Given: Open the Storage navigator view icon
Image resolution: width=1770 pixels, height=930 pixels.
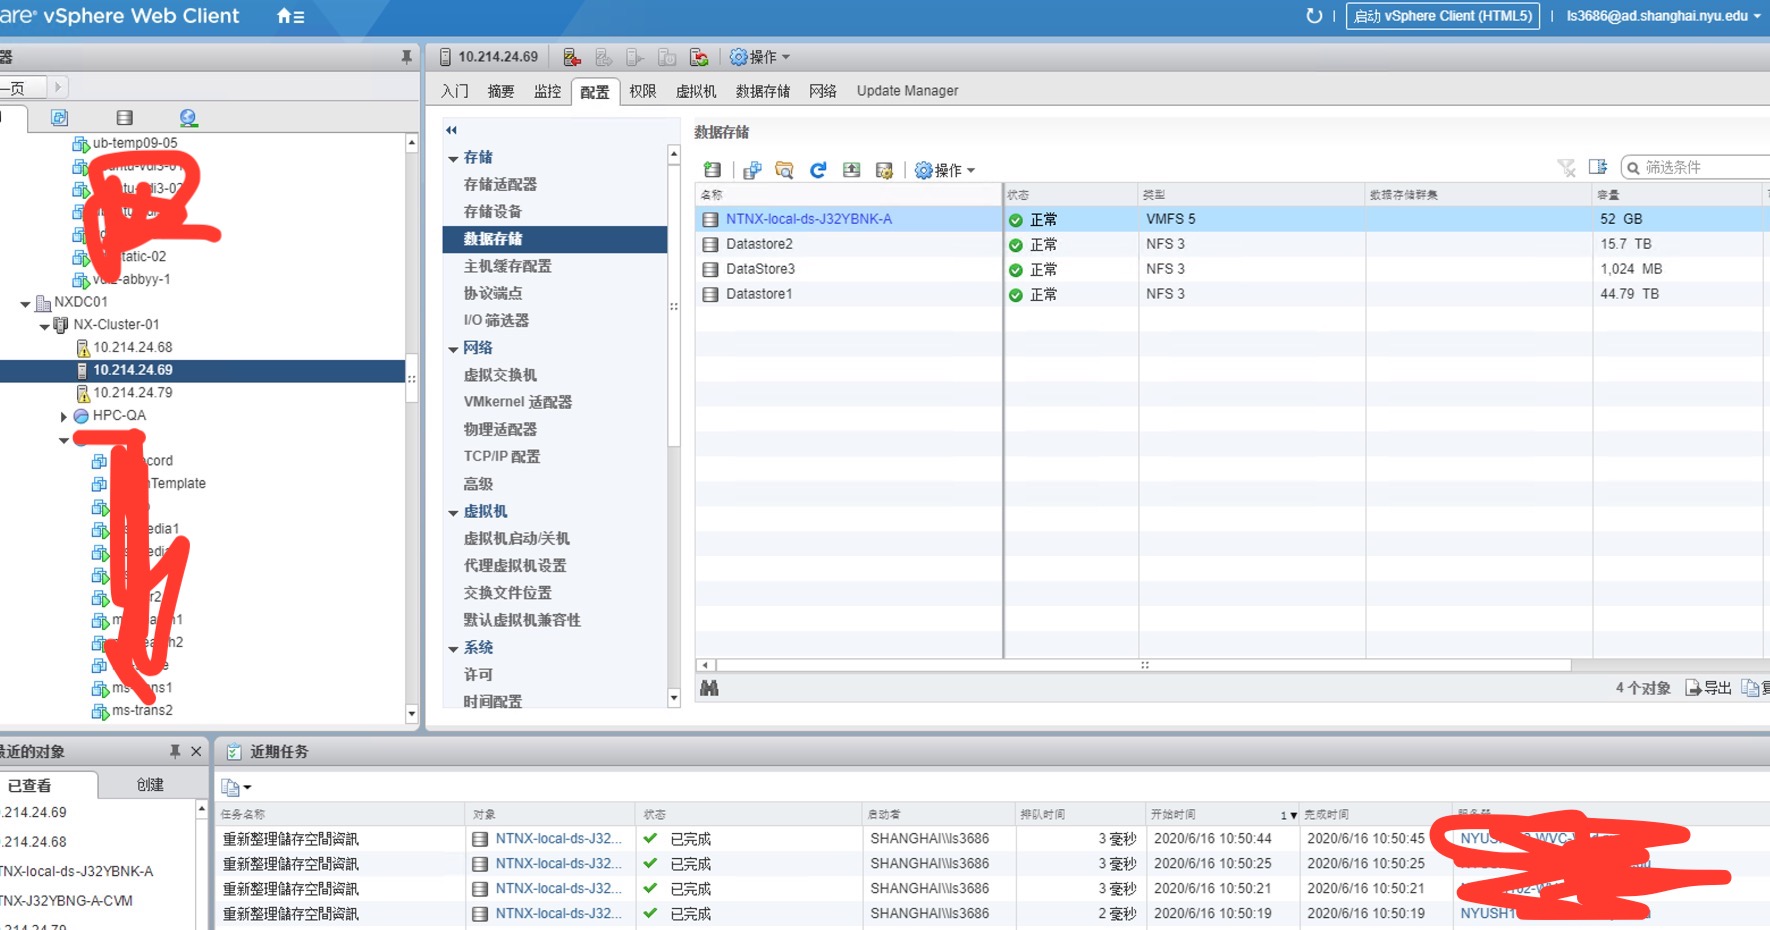Looking at the screenshot, I should click(x=124, y=118).
